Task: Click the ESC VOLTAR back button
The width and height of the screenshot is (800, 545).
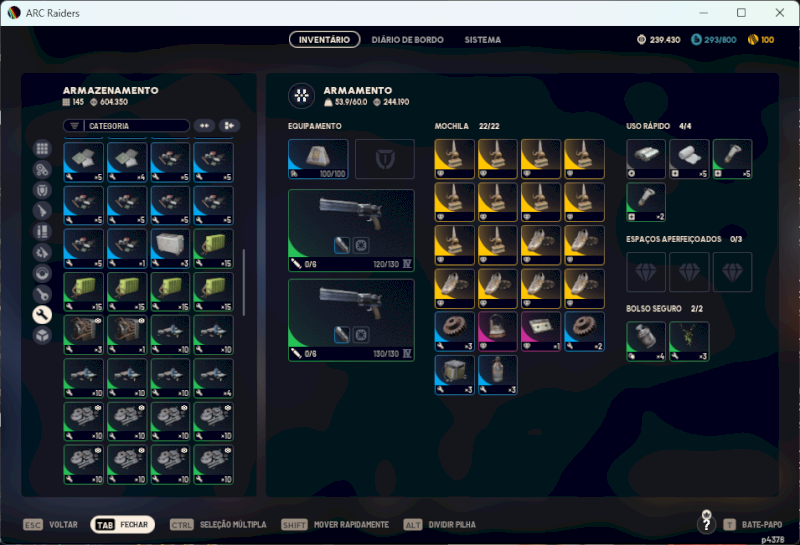Action: click(51, 525)
